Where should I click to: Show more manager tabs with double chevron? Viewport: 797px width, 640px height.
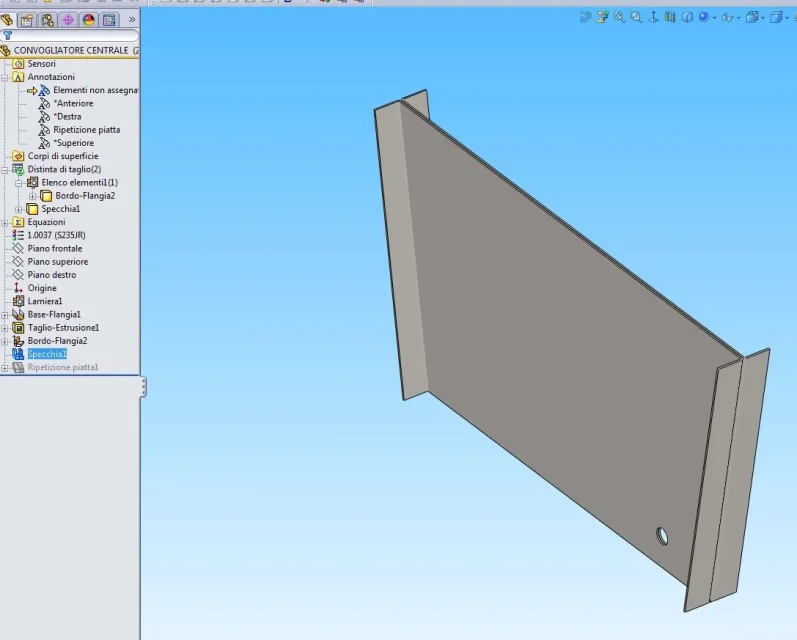coord(132,20)
